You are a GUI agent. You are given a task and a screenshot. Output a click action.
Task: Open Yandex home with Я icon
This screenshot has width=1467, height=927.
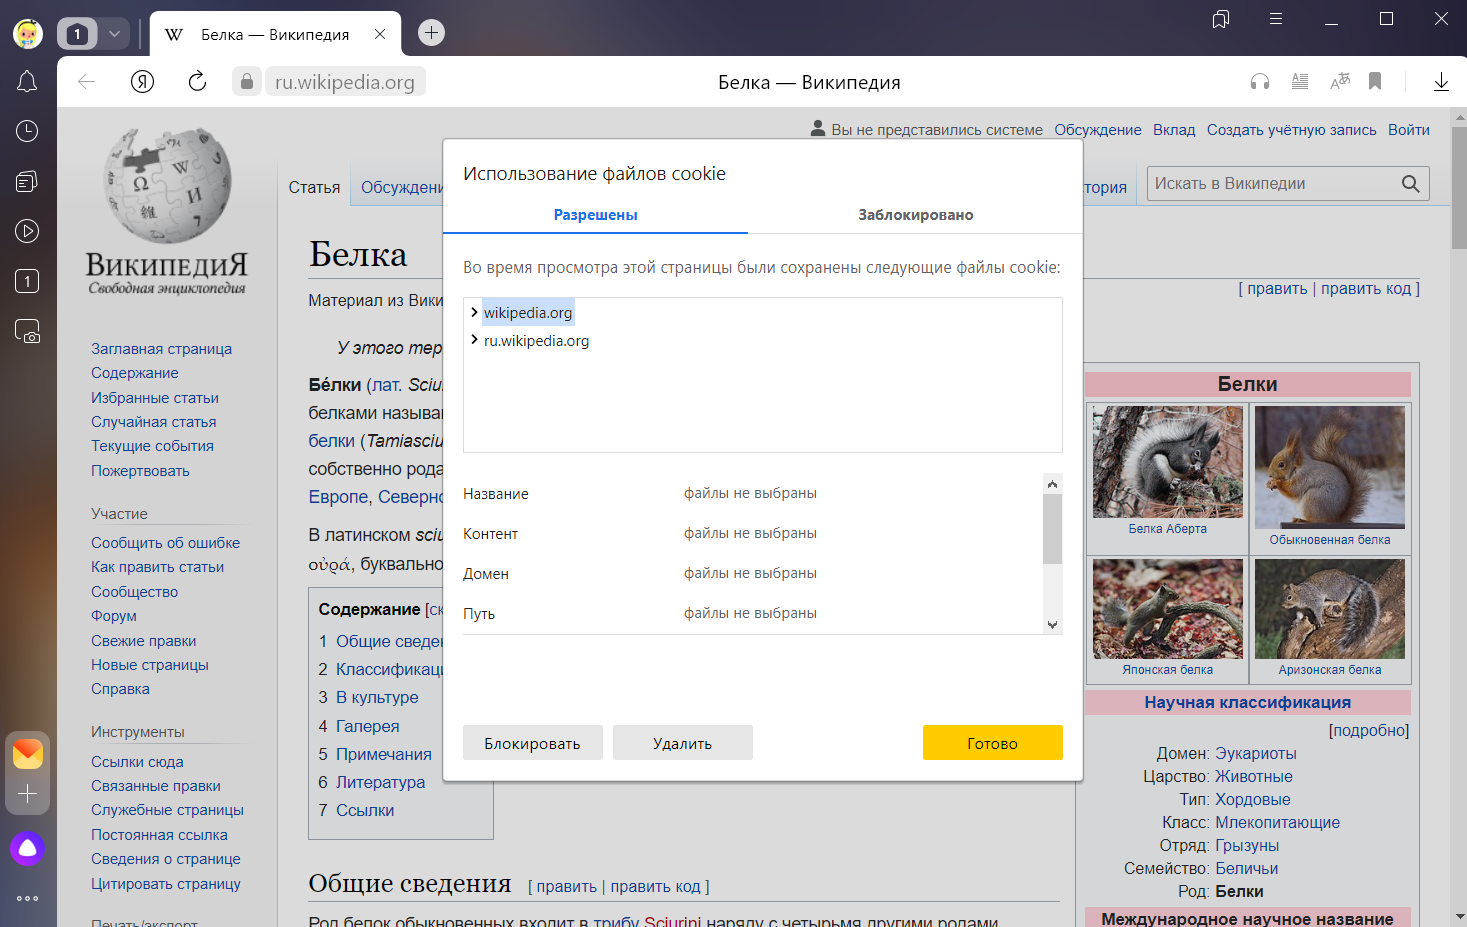[143, 82]
